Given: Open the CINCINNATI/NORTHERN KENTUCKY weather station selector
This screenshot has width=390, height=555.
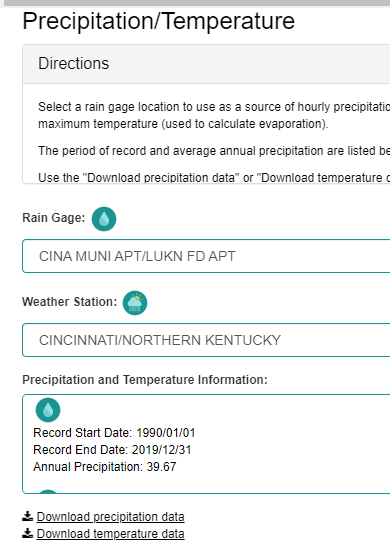Looking at the screenshot, I should (206, 340).
